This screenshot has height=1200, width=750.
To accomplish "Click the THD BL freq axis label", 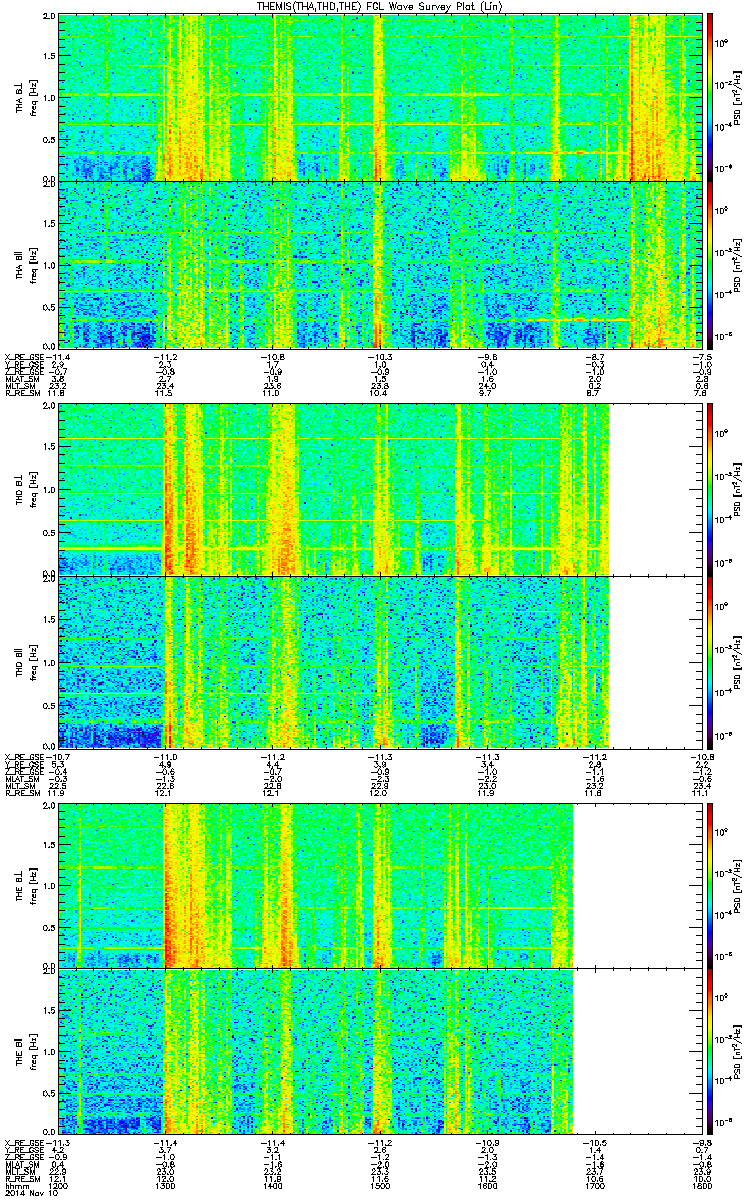I will pyautogui.click(x=32, y=488).
